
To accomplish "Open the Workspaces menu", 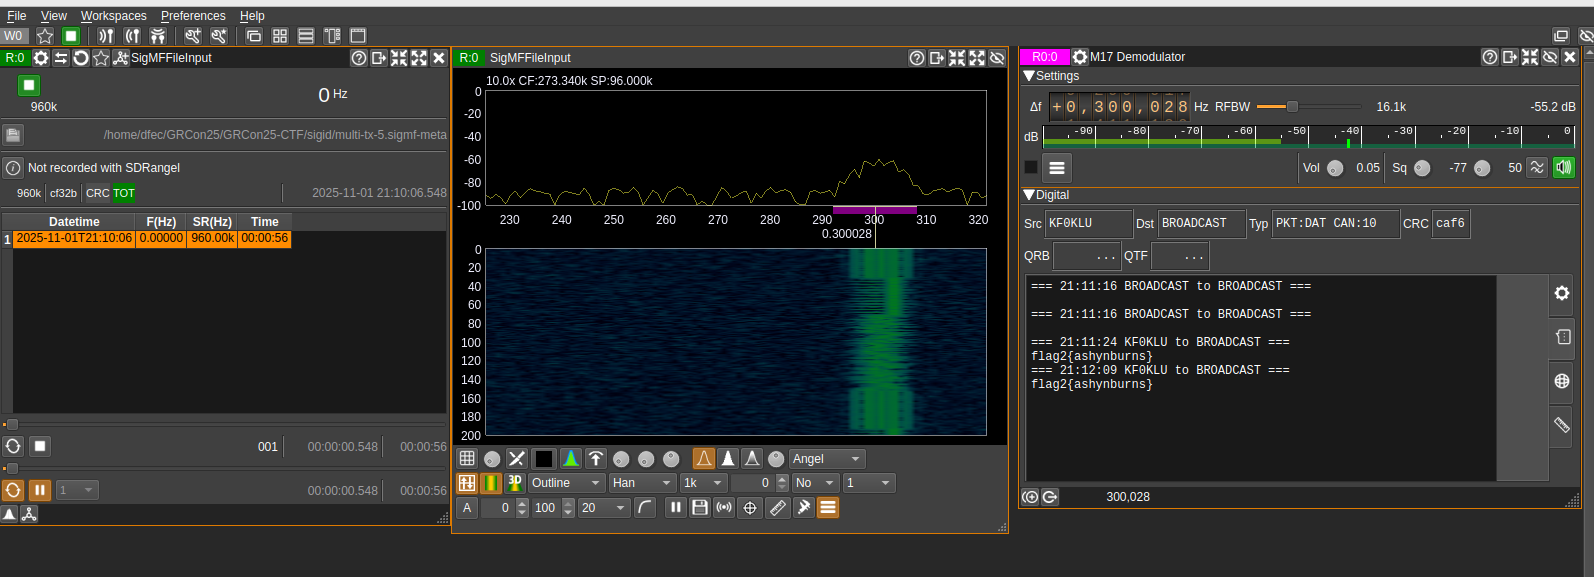I will pos(113,16).
